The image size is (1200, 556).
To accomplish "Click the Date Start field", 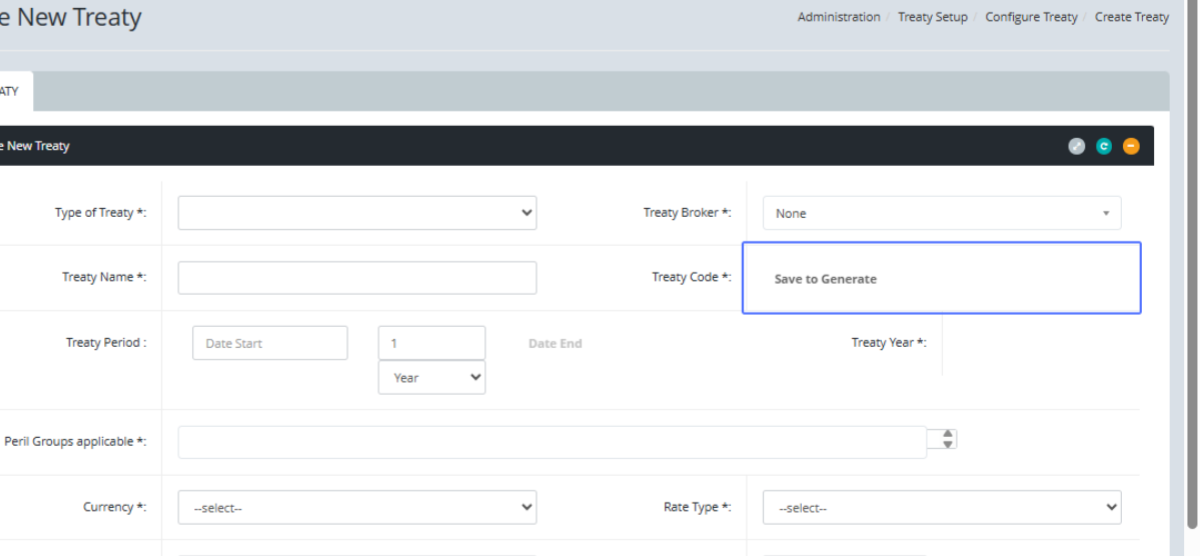I will point(270,343).
